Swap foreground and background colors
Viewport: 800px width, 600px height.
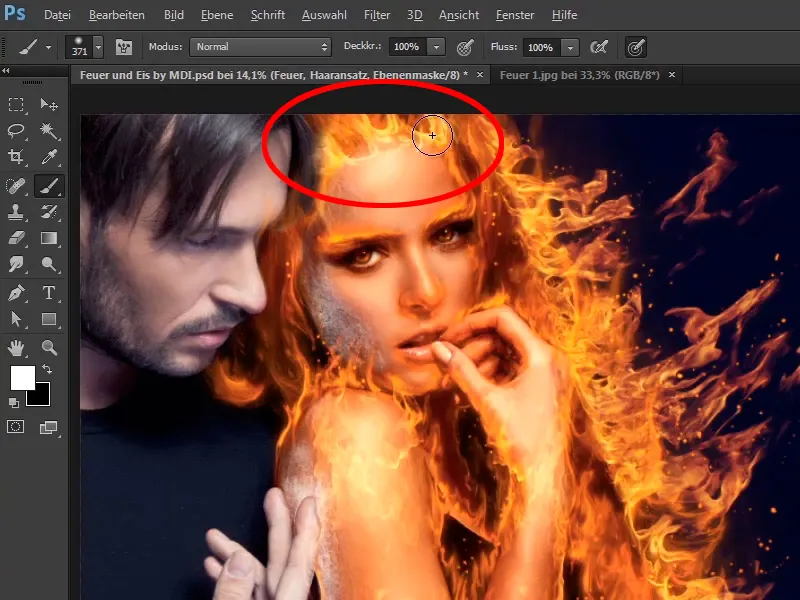[46, 368]
